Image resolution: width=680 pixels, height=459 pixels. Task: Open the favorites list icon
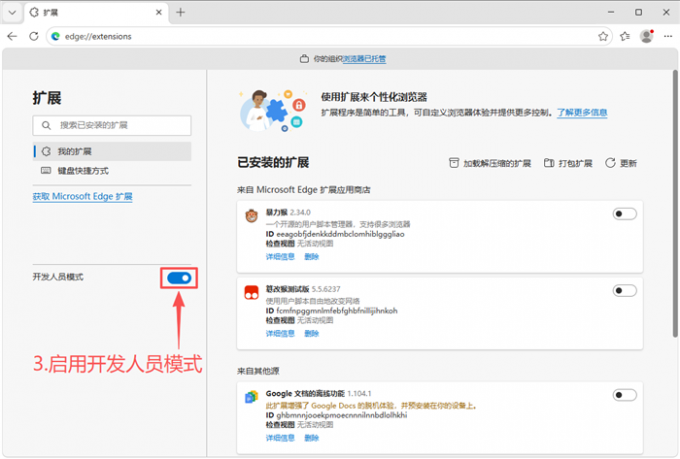coord(624,36)
